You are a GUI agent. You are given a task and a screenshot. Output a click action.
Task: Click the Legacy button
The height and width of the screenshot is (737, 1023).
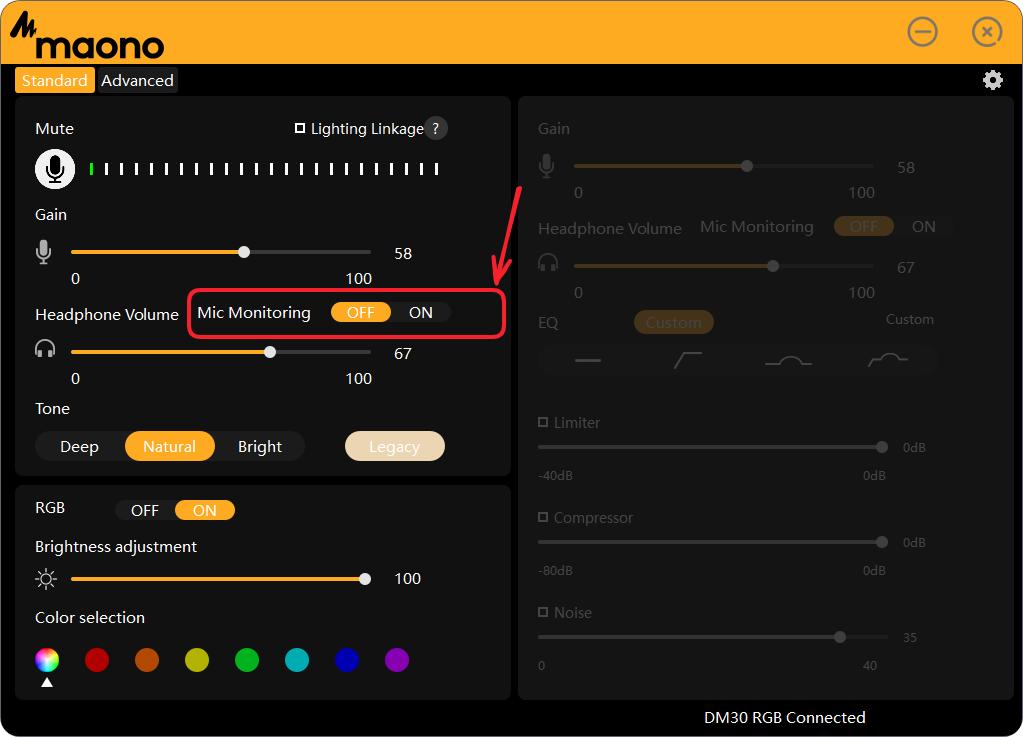(394, 447)
